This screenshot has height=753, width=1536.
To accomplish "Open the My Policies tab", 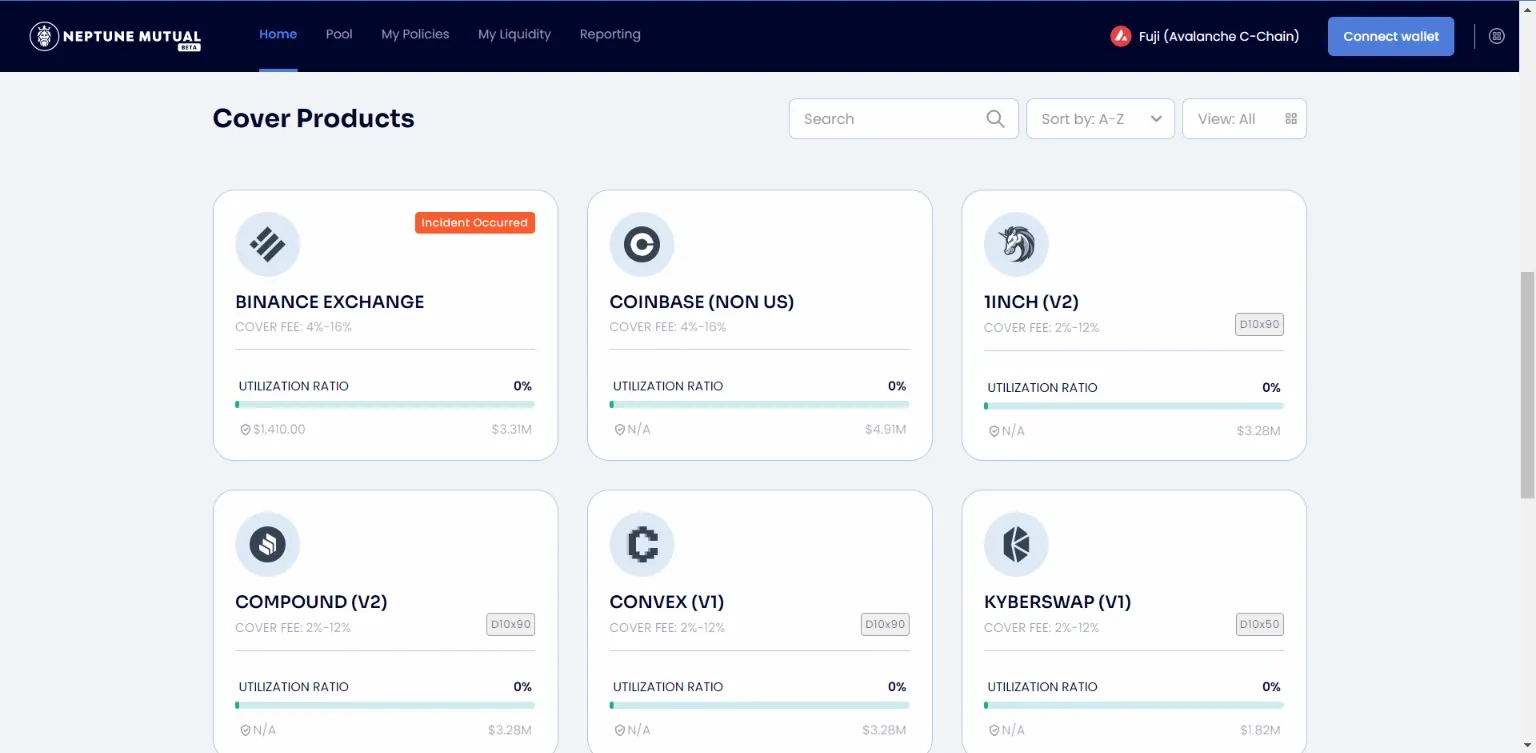I will [x=415, y=34].
